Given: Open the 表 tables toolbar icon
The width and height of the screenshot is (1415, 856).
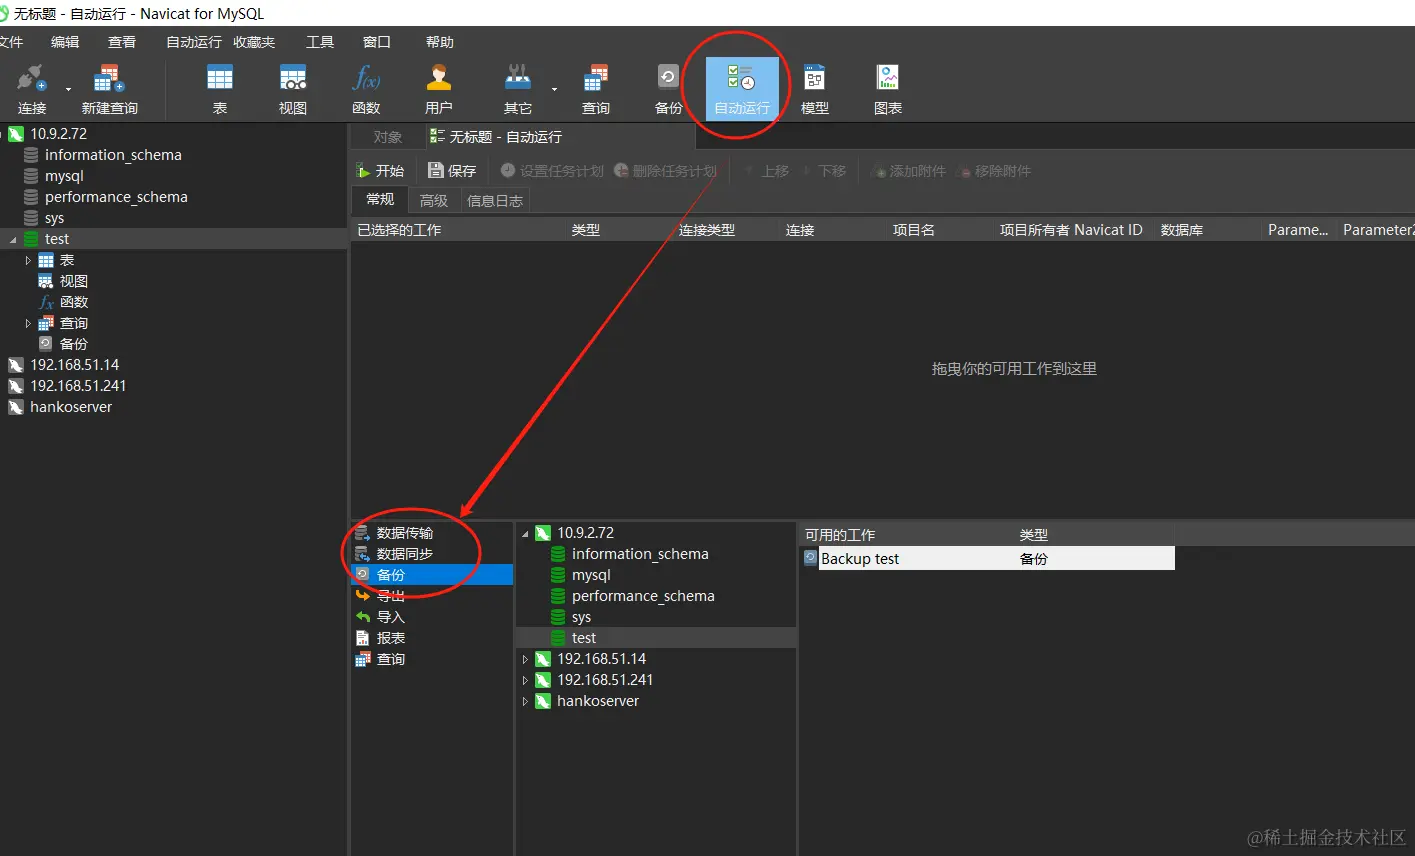Looking at the screenshot, I should [219, 89].
